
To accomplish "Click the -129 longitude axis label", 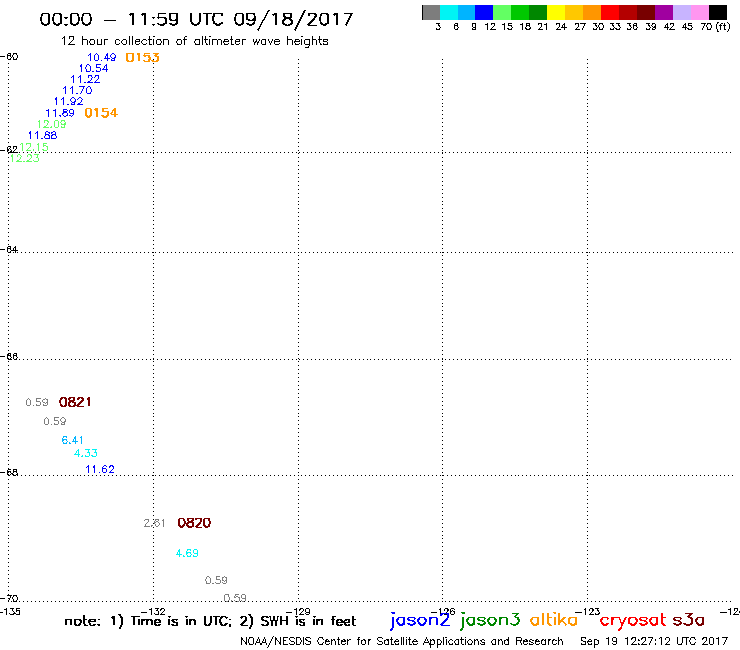I will (298, 612).
